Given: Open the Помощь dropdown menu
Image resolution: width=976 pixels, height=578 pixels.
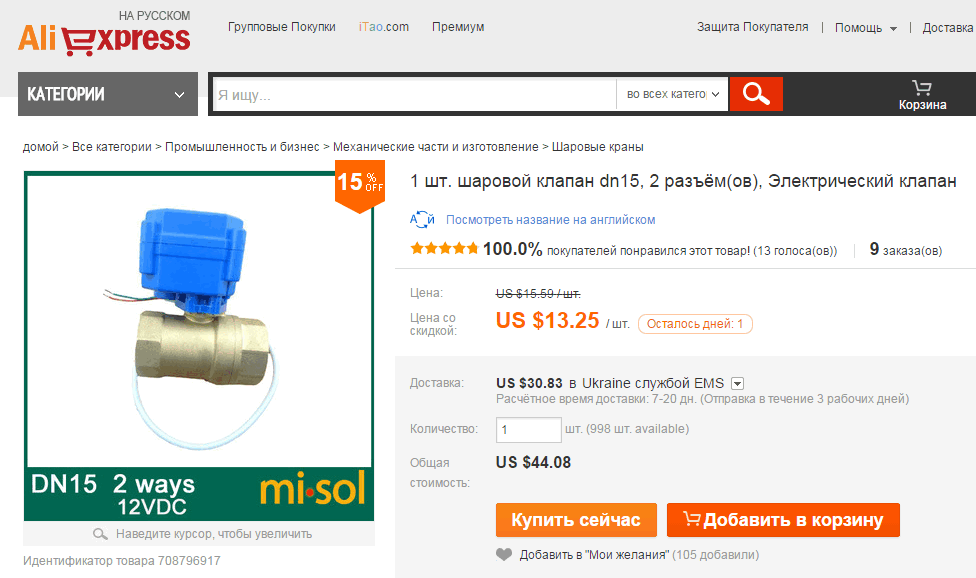Looking at the screenshot, I should pyautogui.click(x=865, y=27).
